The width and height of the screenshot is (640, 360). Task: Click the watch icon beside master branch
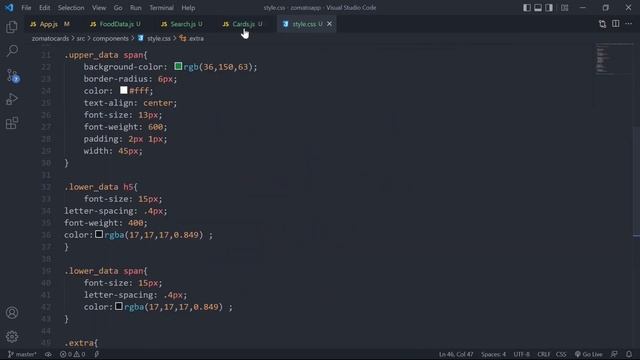(48, 354)
